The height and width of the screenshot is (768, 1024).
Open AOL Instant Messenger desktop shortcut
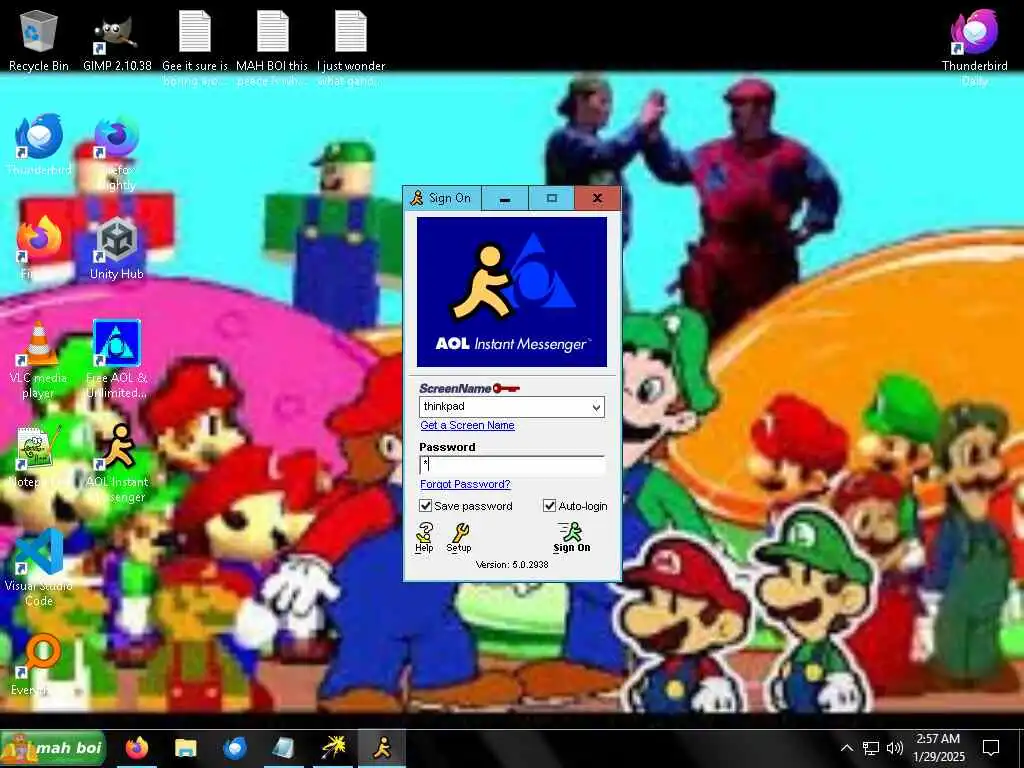(118, 462)
